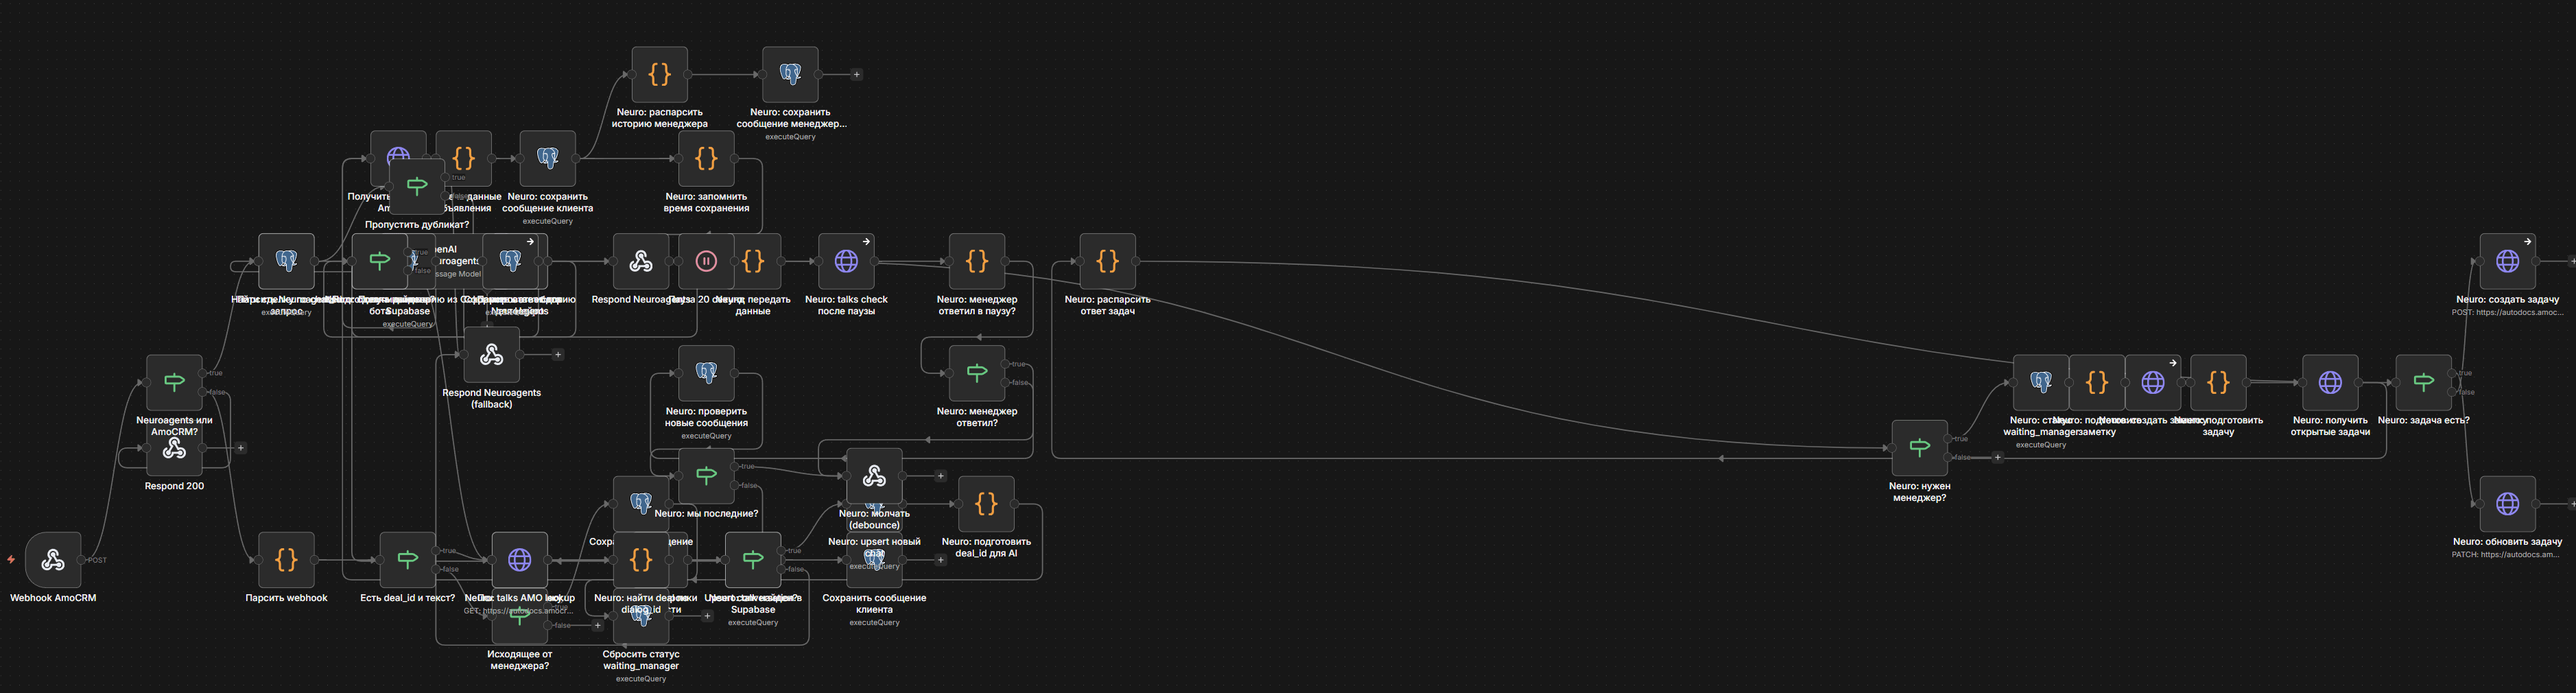Open 'Neuro: распарсить историю менеджера' code node
Viewport: 2576px width, 693px height.
[659, 74]
